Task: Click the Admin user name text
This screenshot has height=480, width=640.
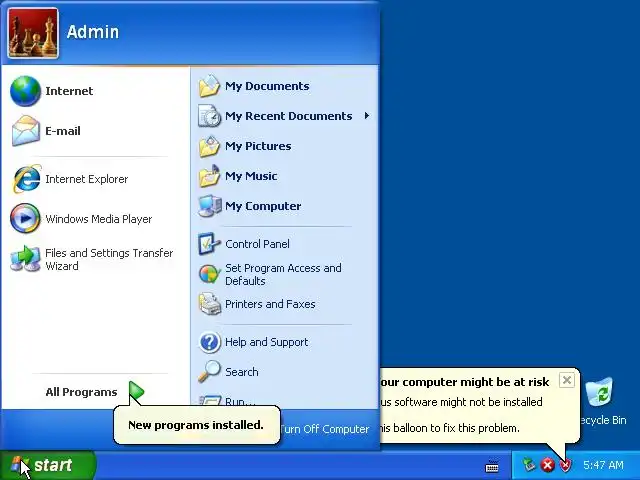Action: click(93, 32)
